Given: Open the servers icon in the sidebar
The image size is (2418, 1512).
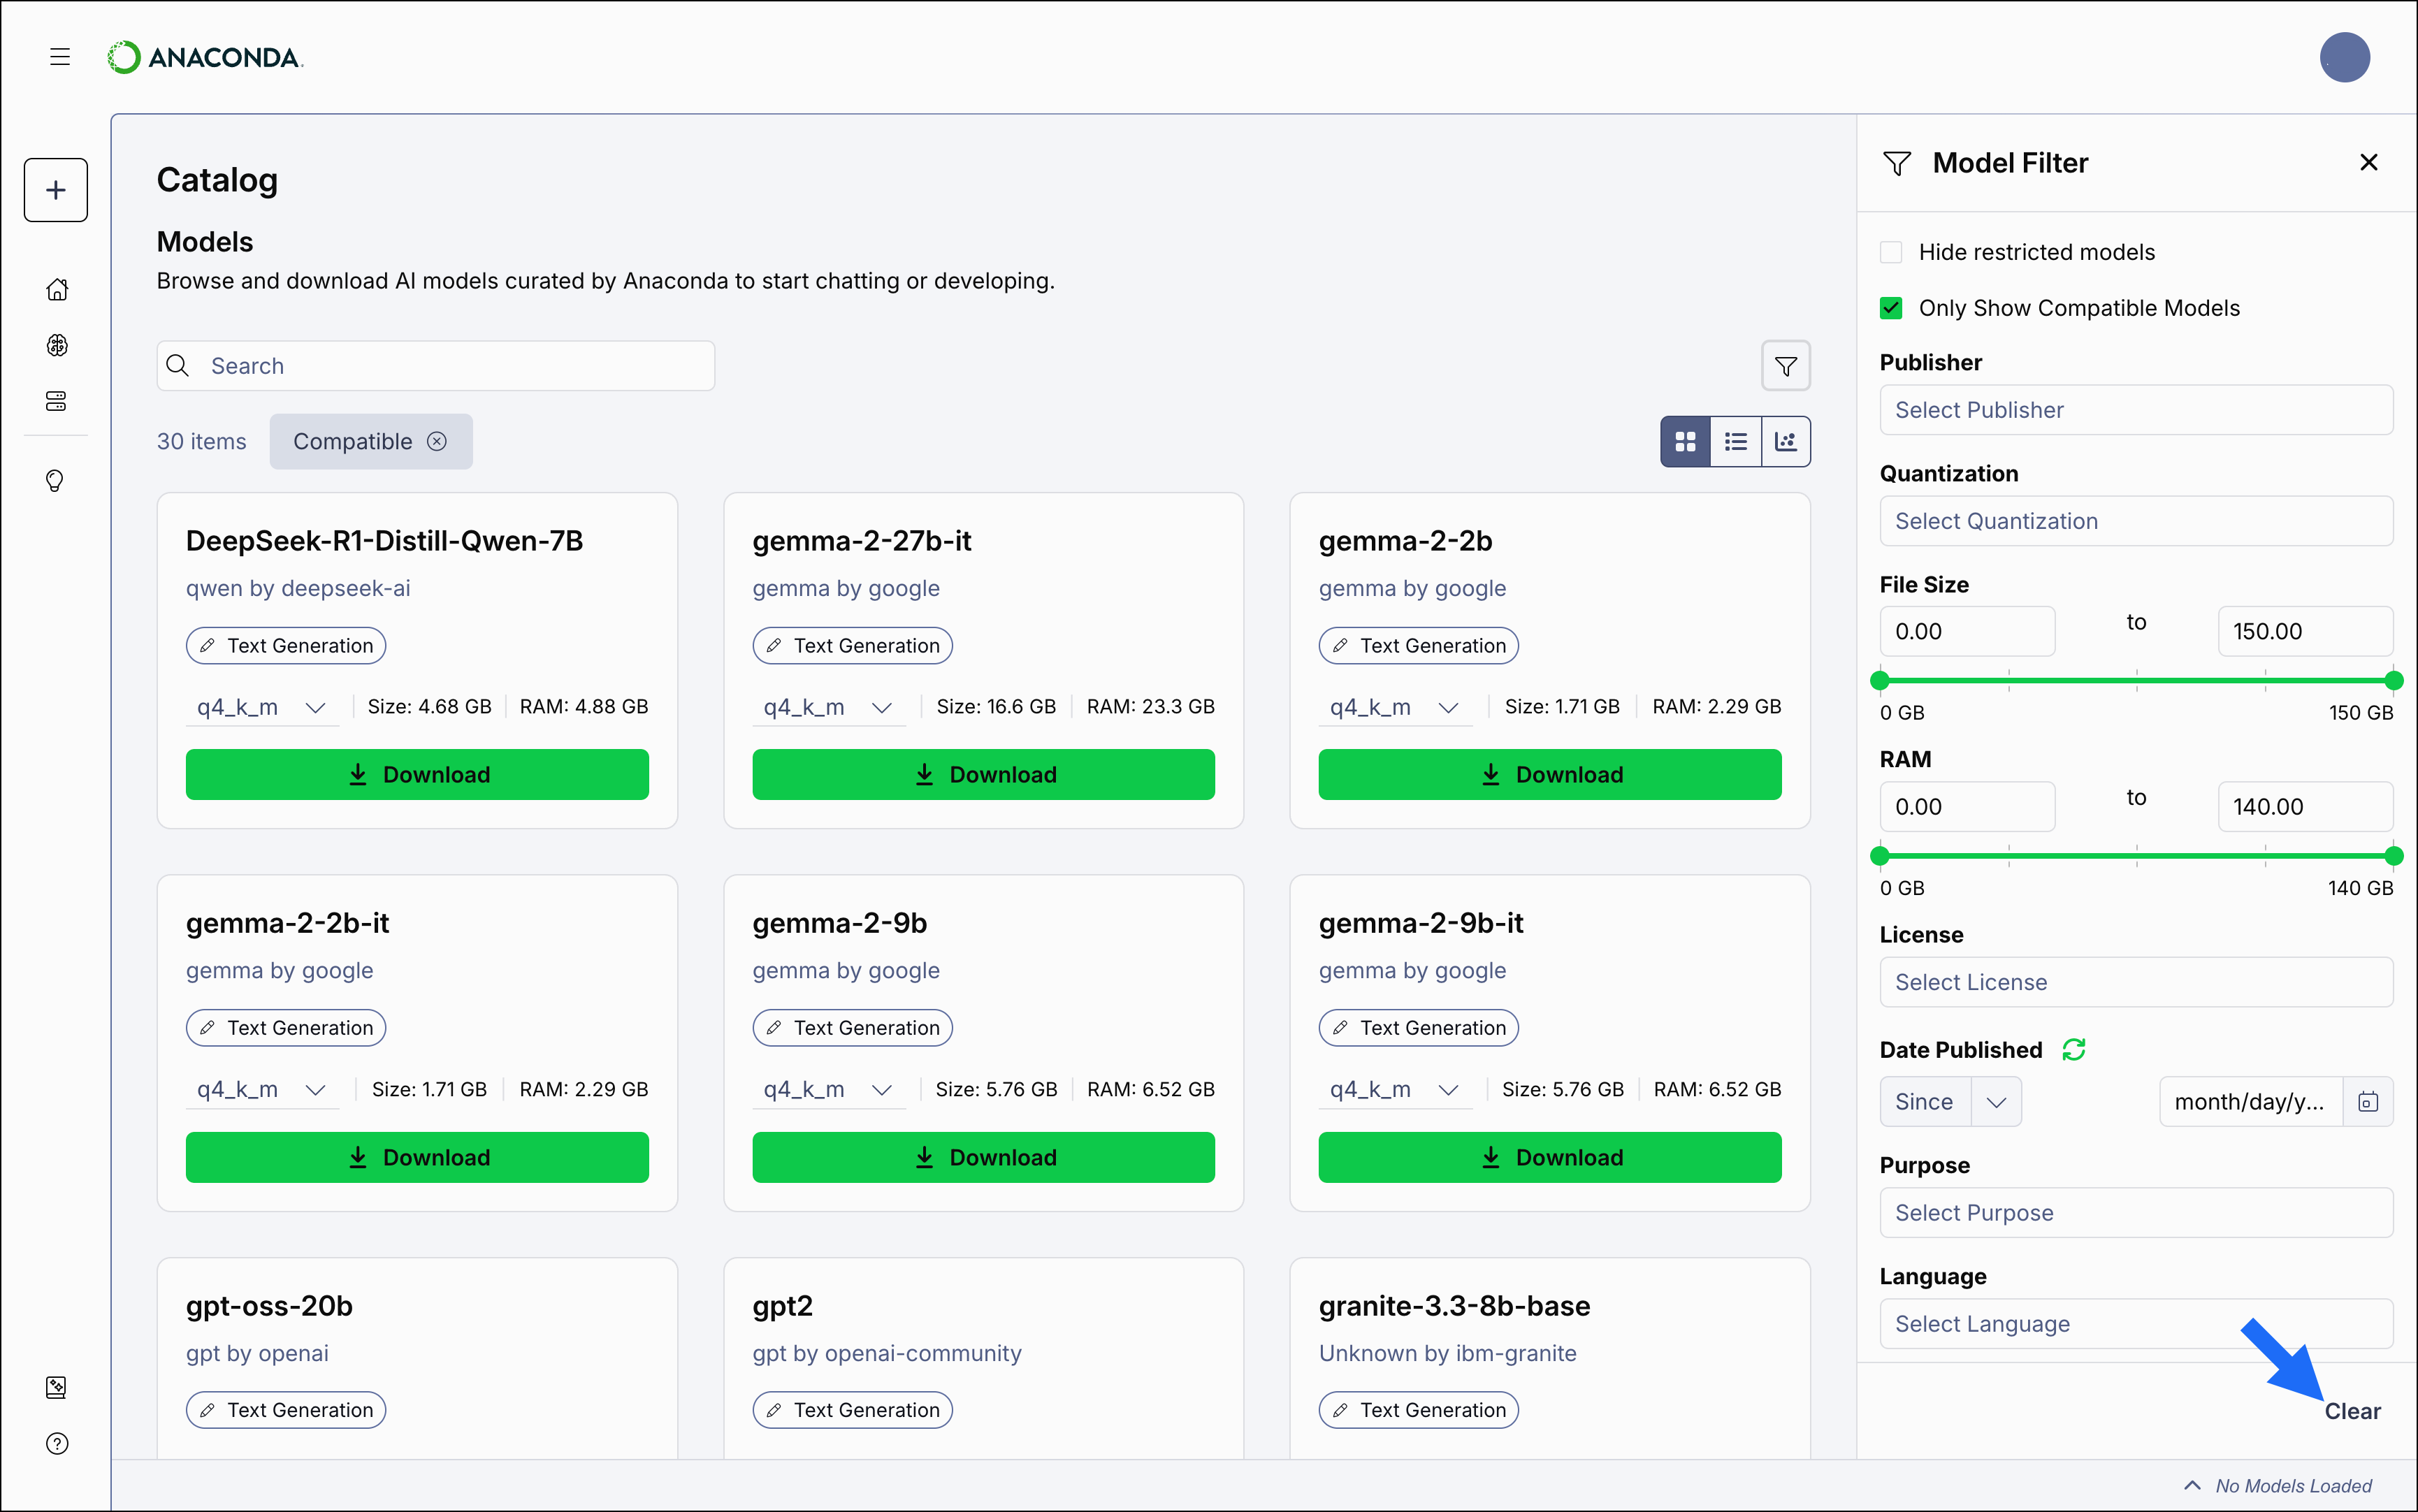Looking at the screenshot, I should [x=57, y=401].
